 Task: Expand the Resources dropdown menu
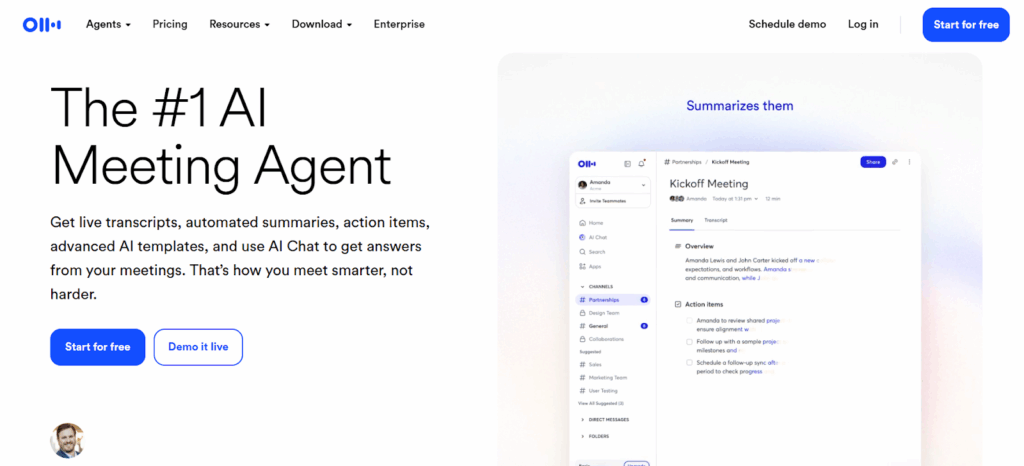pos(239,24)
